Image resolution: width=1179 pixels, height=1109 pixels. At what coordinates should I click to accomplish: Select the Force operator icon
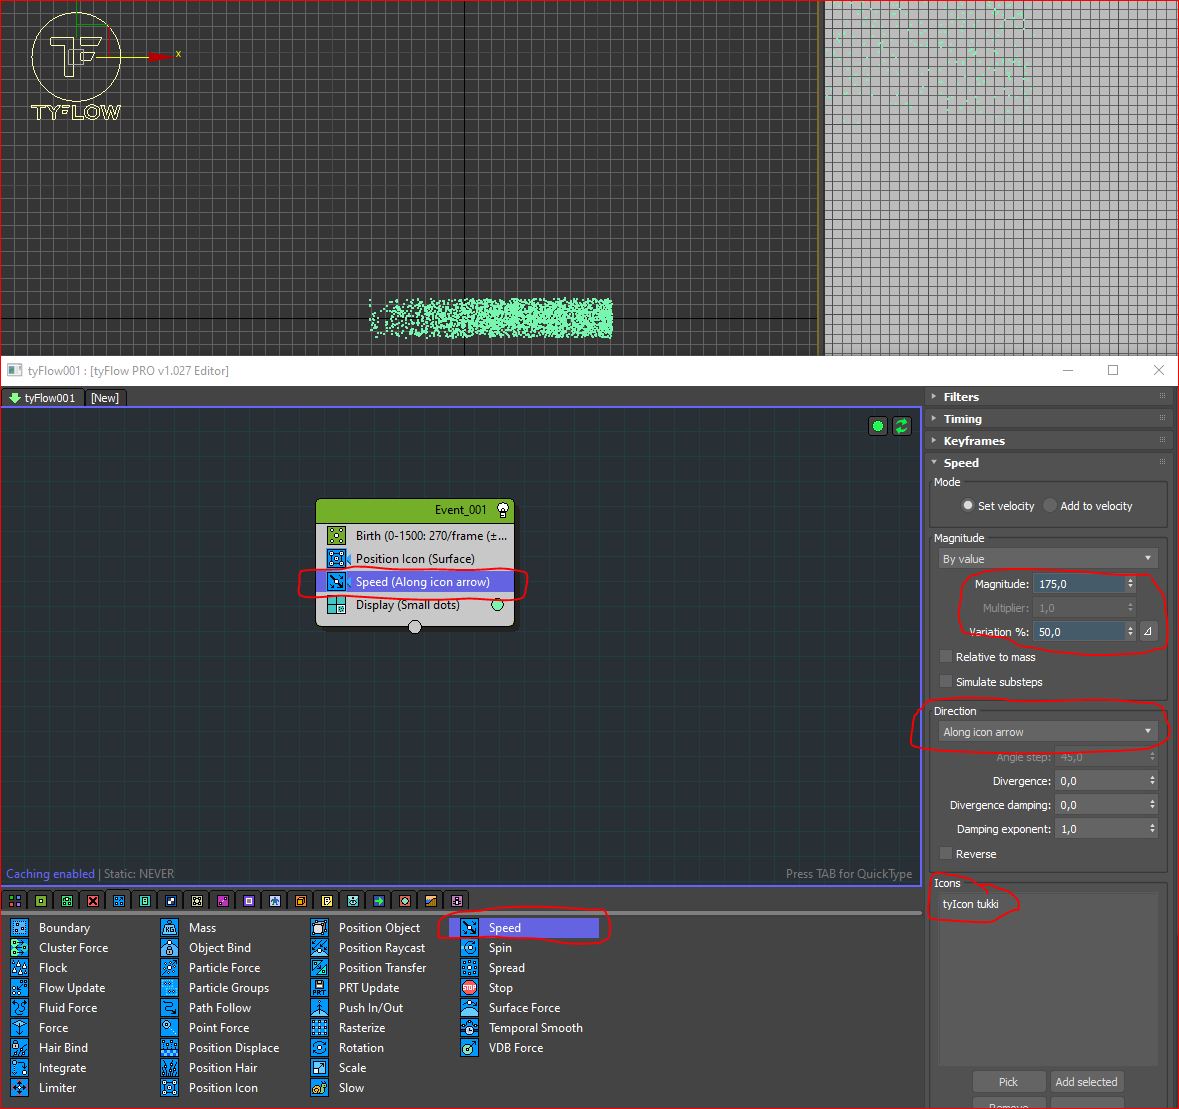tap(20, 1028)
